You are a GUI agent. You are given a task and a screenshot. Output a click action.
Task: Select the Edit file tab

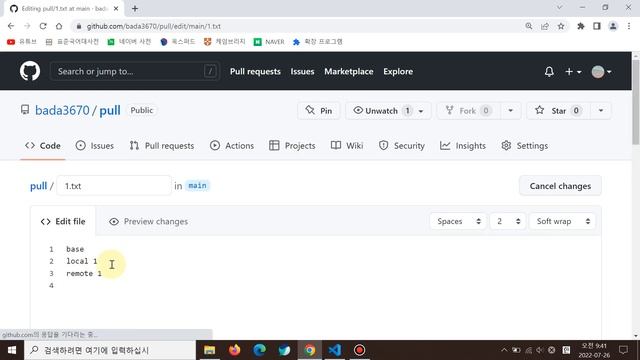coord(63,221)
